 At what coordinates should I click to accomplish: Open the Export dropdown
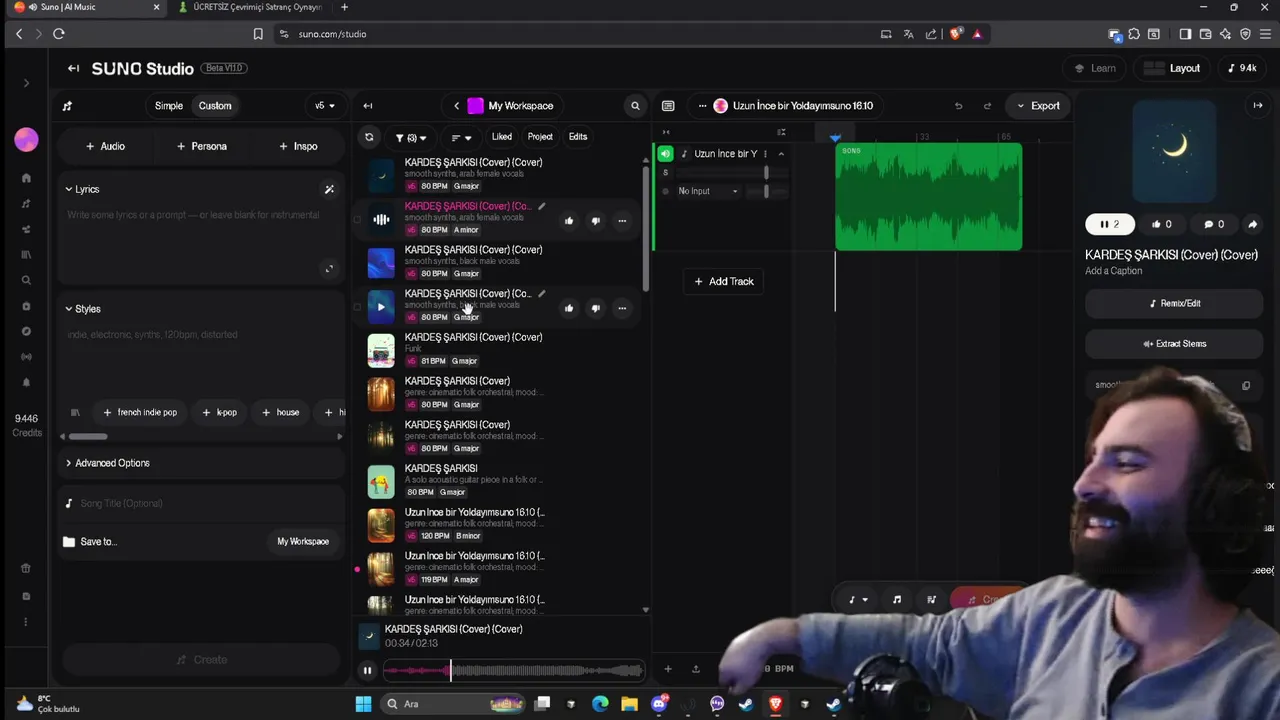click(x=1038, y=105)
